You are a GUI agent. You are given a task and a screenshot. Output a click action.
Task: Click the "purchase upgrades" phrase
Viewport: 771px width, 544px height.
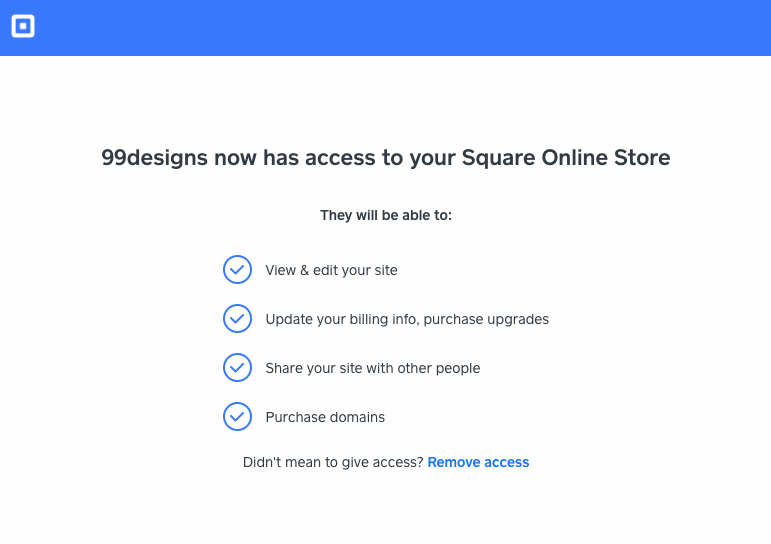point(489,320)
